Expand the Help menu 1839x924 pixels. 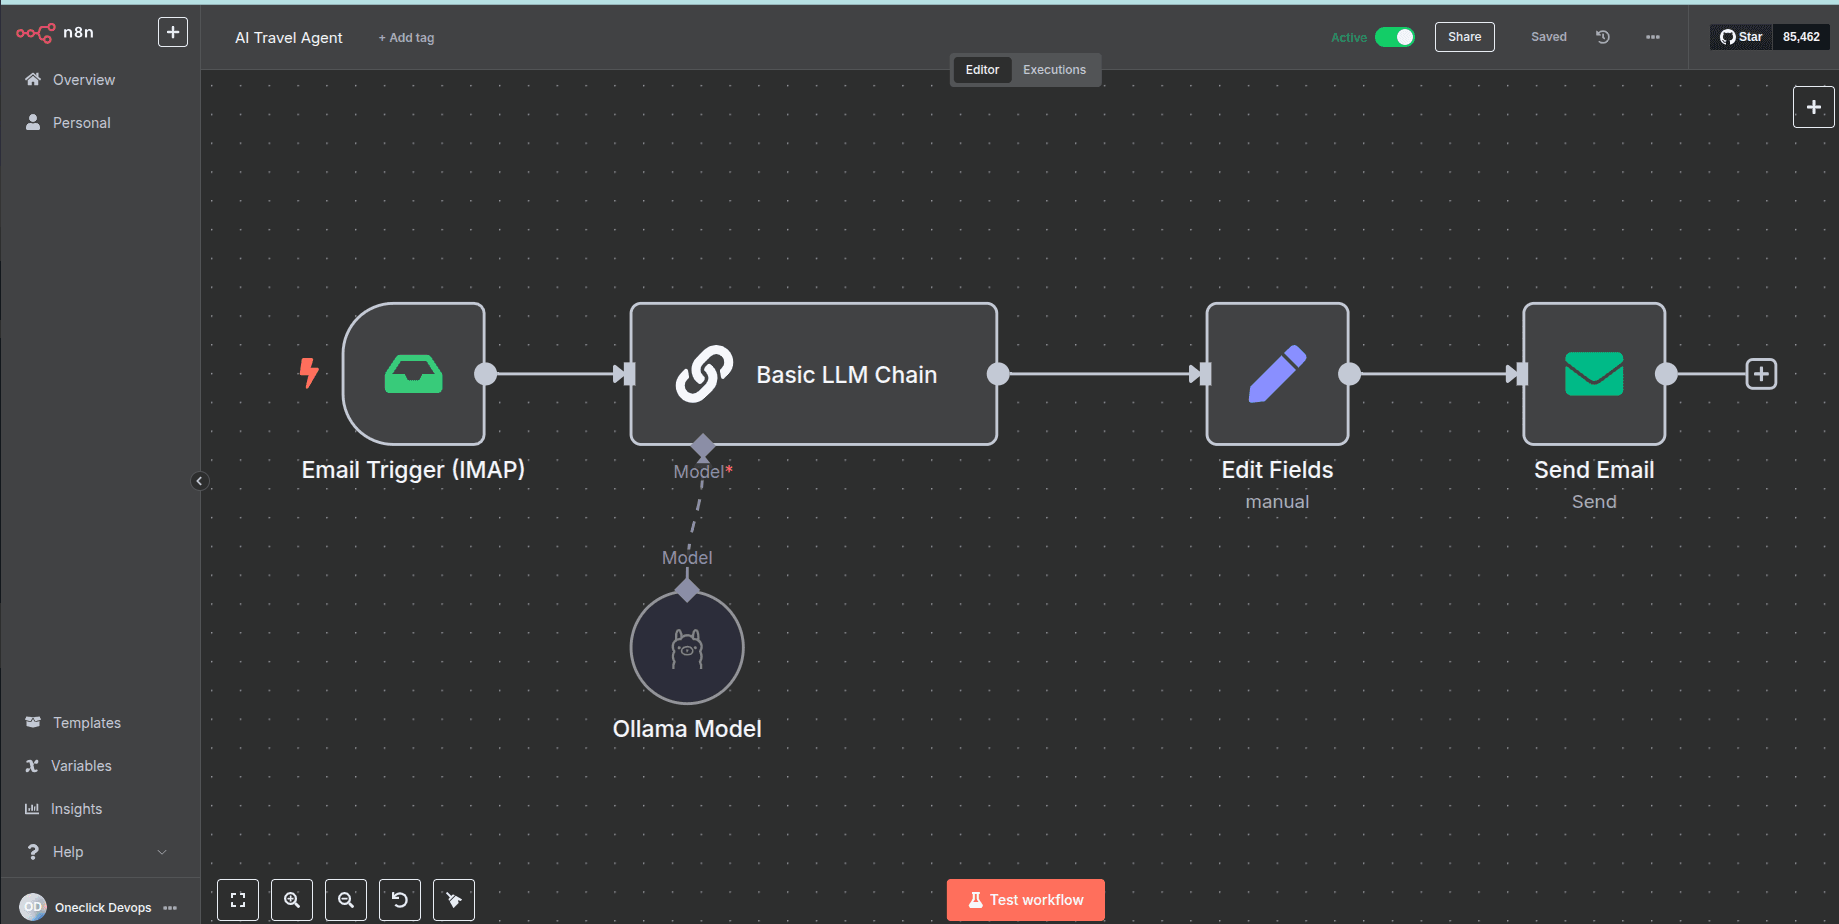click(95, 852)
